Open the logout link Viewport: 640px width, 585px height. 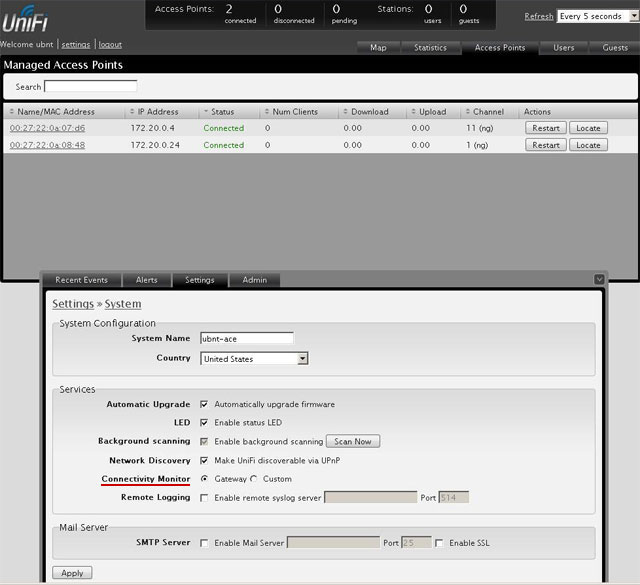(x=110, y=45)
